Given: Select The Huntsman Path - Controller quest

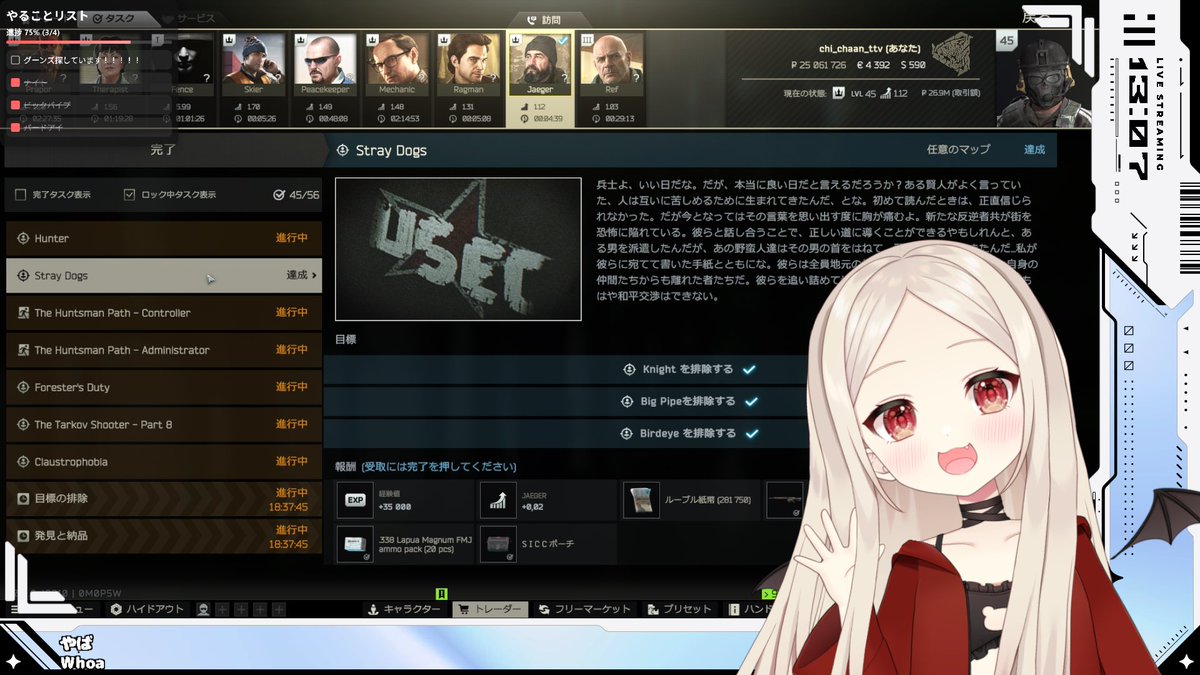Looking at the screenshot, I should tap(164, 313).
